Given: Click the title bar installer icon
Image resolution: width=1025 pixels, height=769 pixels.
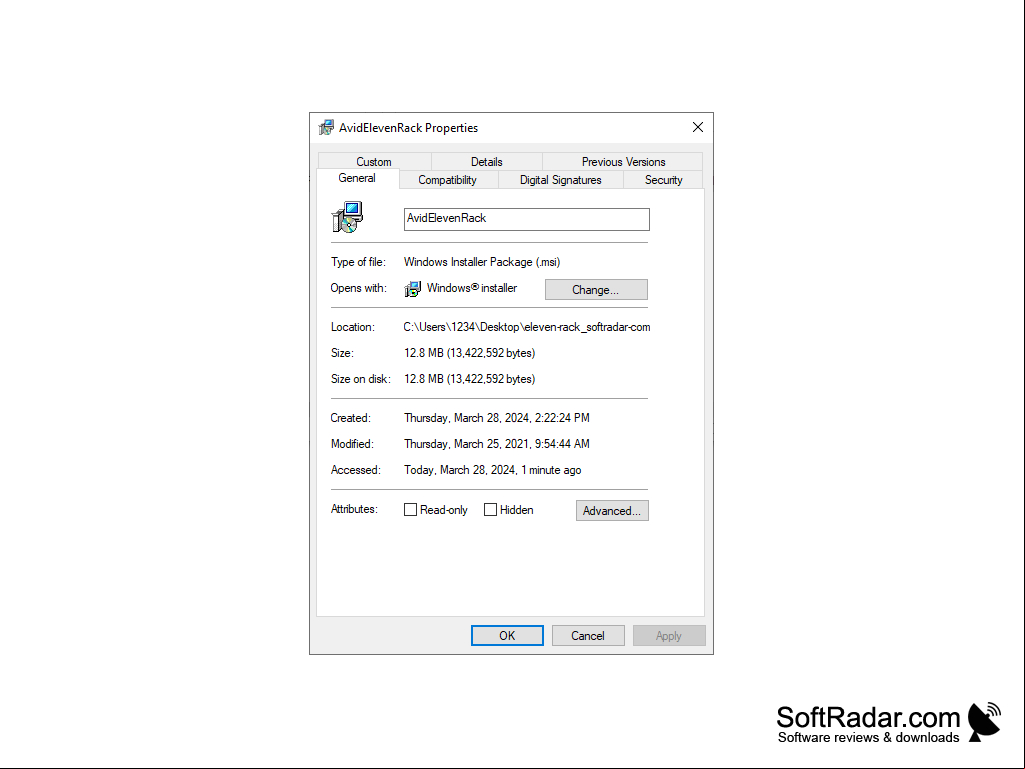Looking at the screenshot, I should pyautogui.click(x=326, y=128).
